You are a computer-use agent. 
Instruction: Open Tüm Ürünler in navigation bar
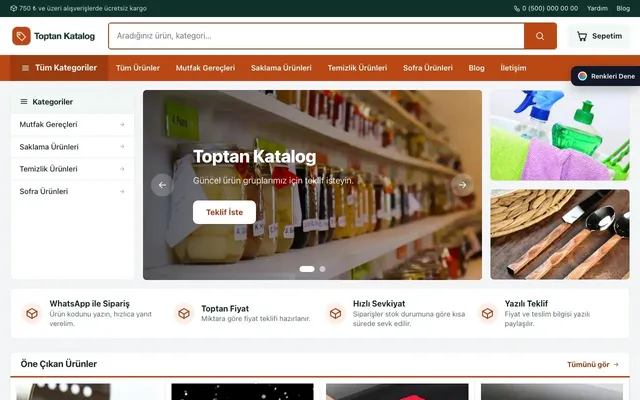click(138, 68)
